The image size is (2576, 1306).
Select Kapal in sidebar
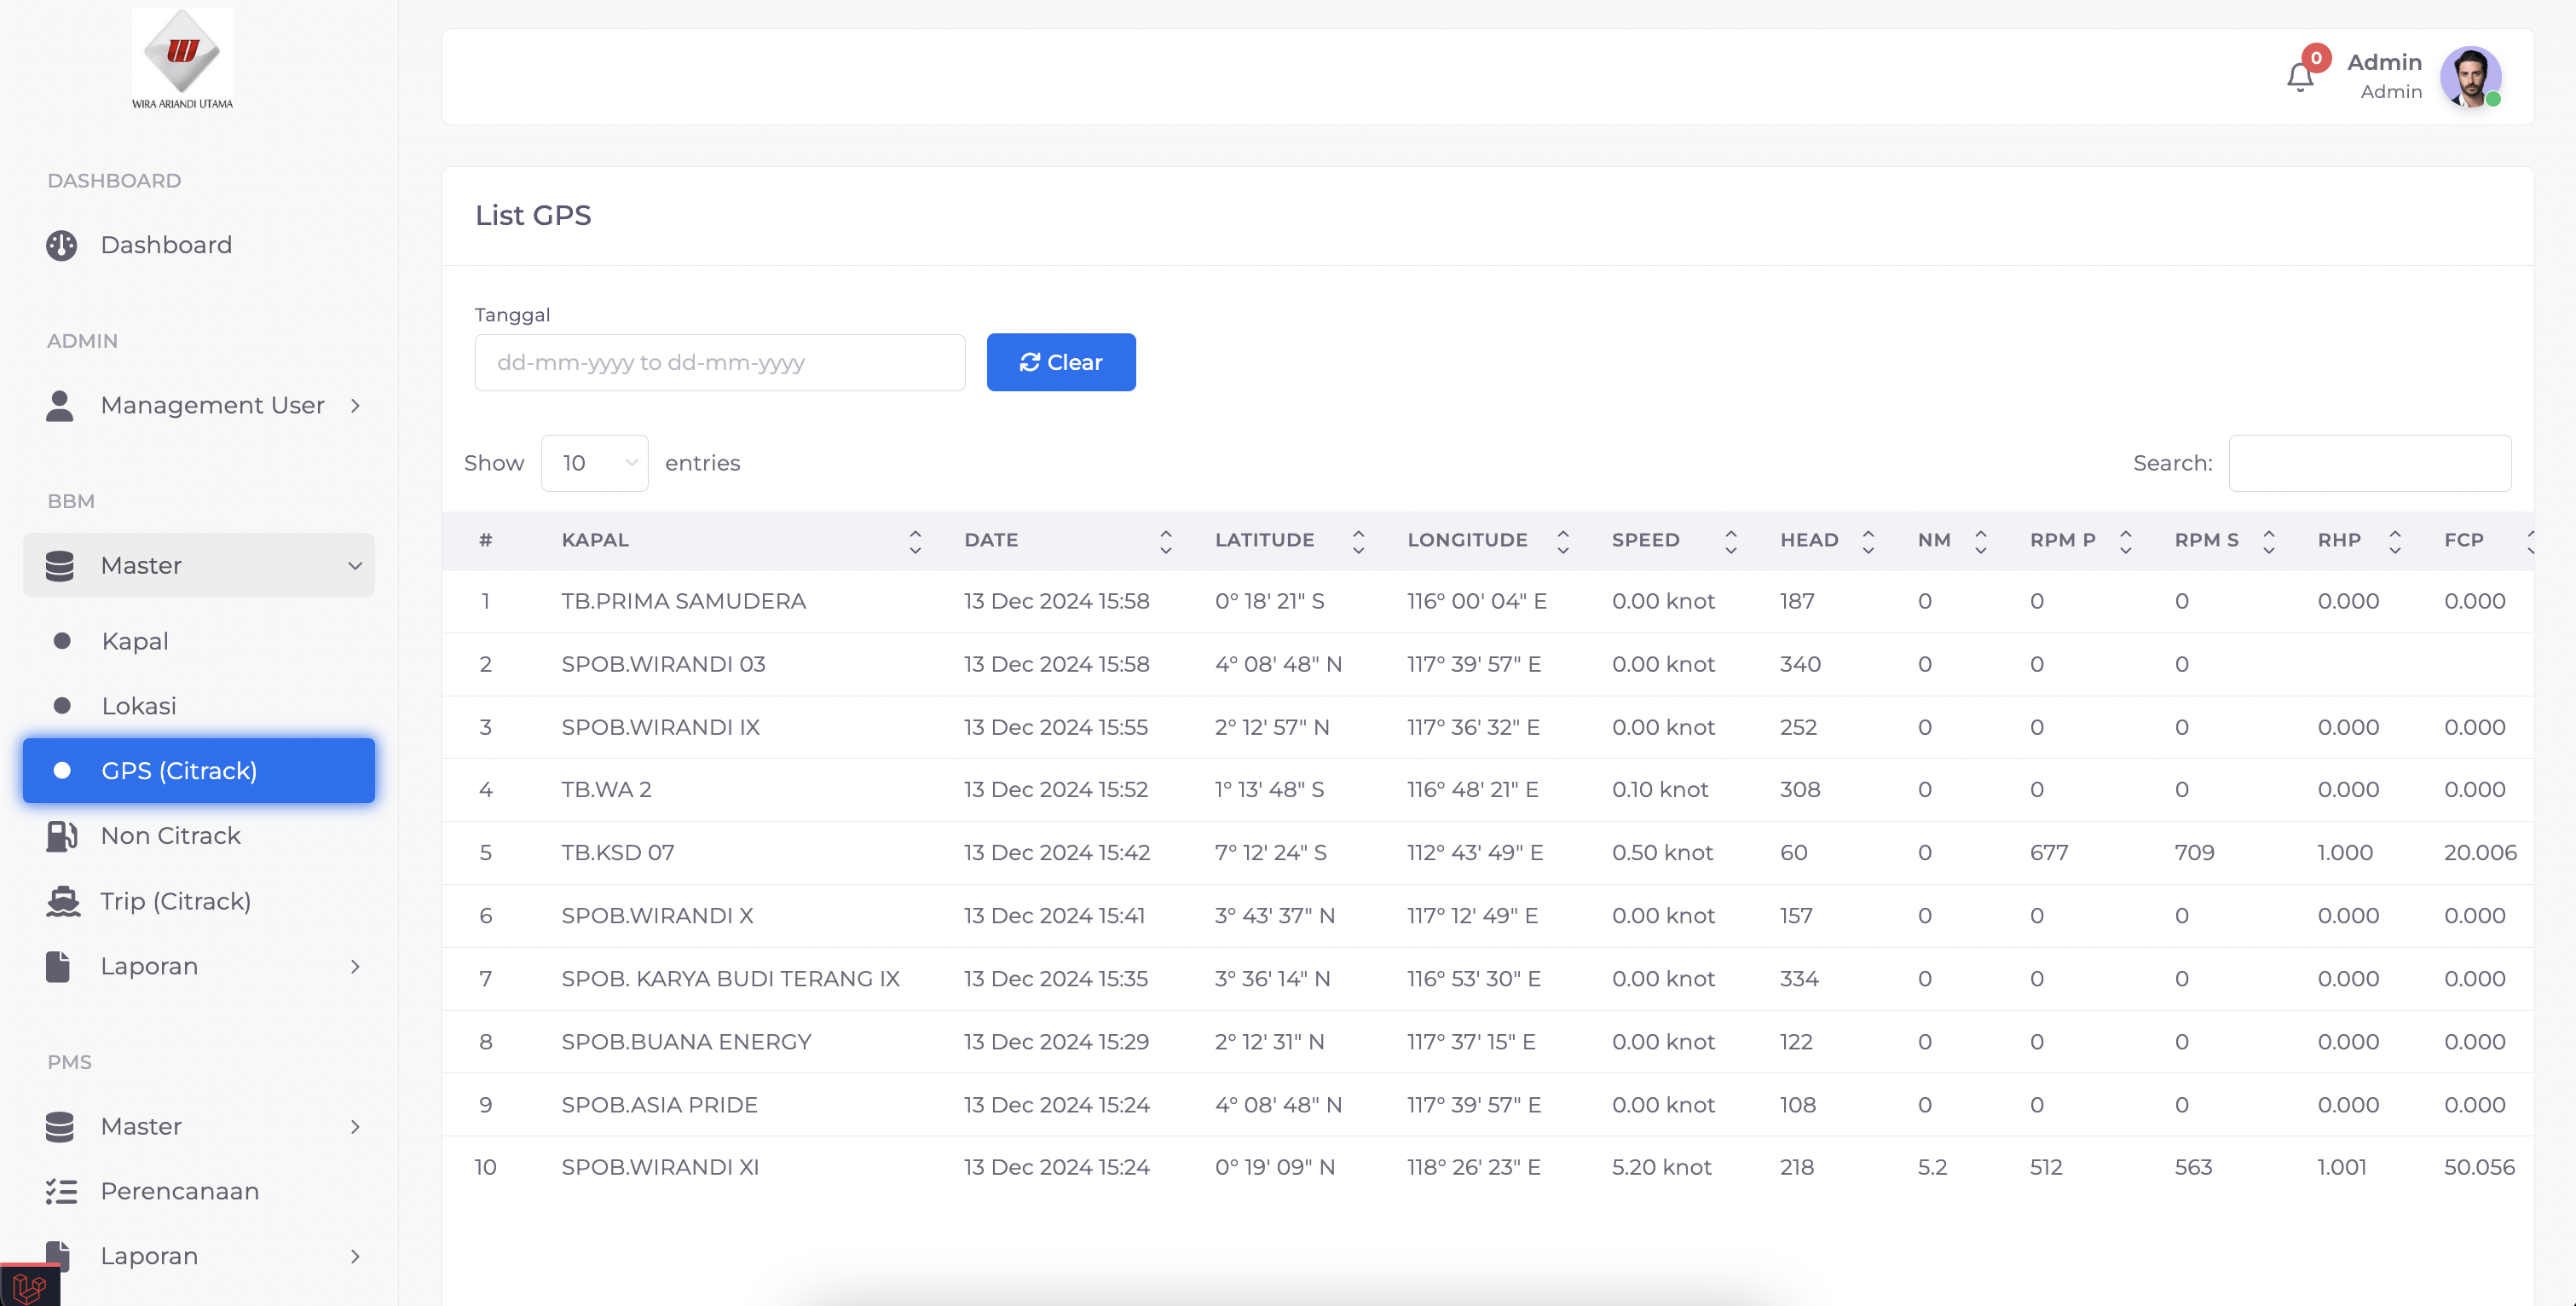point(134,641)
